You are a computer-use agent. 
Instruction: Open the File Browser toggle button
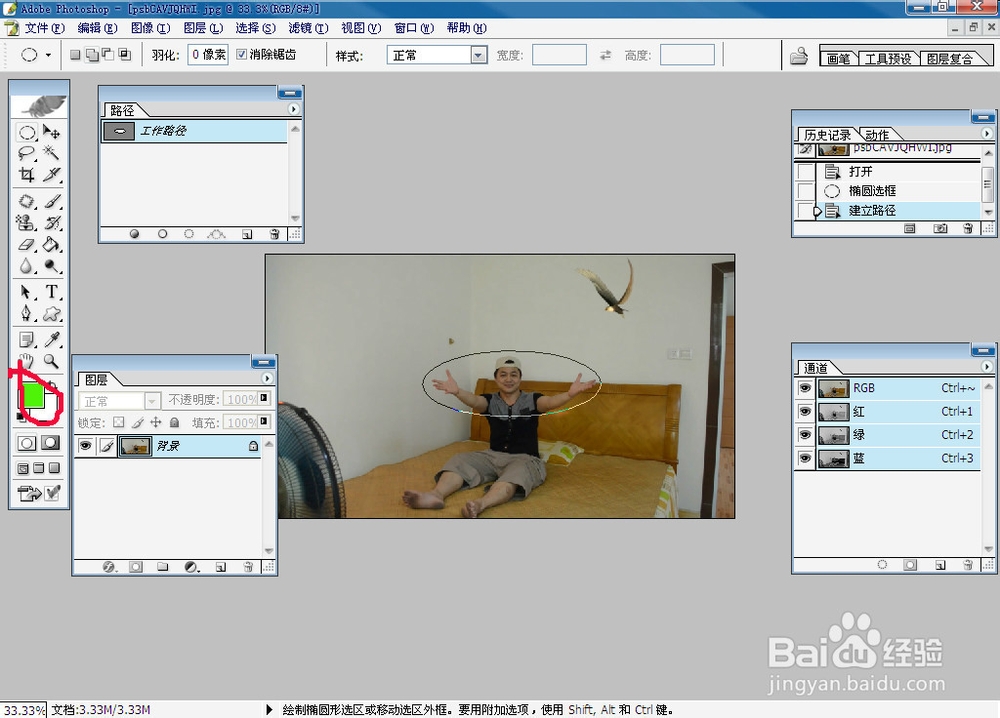(798, 56)
